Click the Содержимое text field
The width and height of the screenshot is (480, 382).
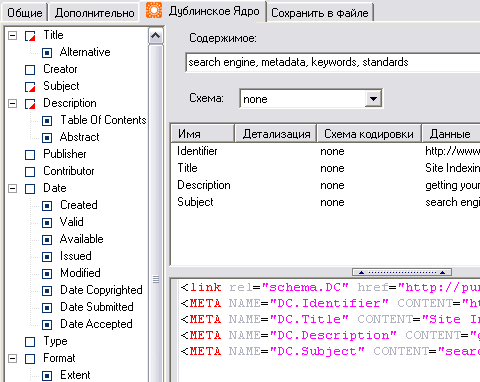point(333,62)
